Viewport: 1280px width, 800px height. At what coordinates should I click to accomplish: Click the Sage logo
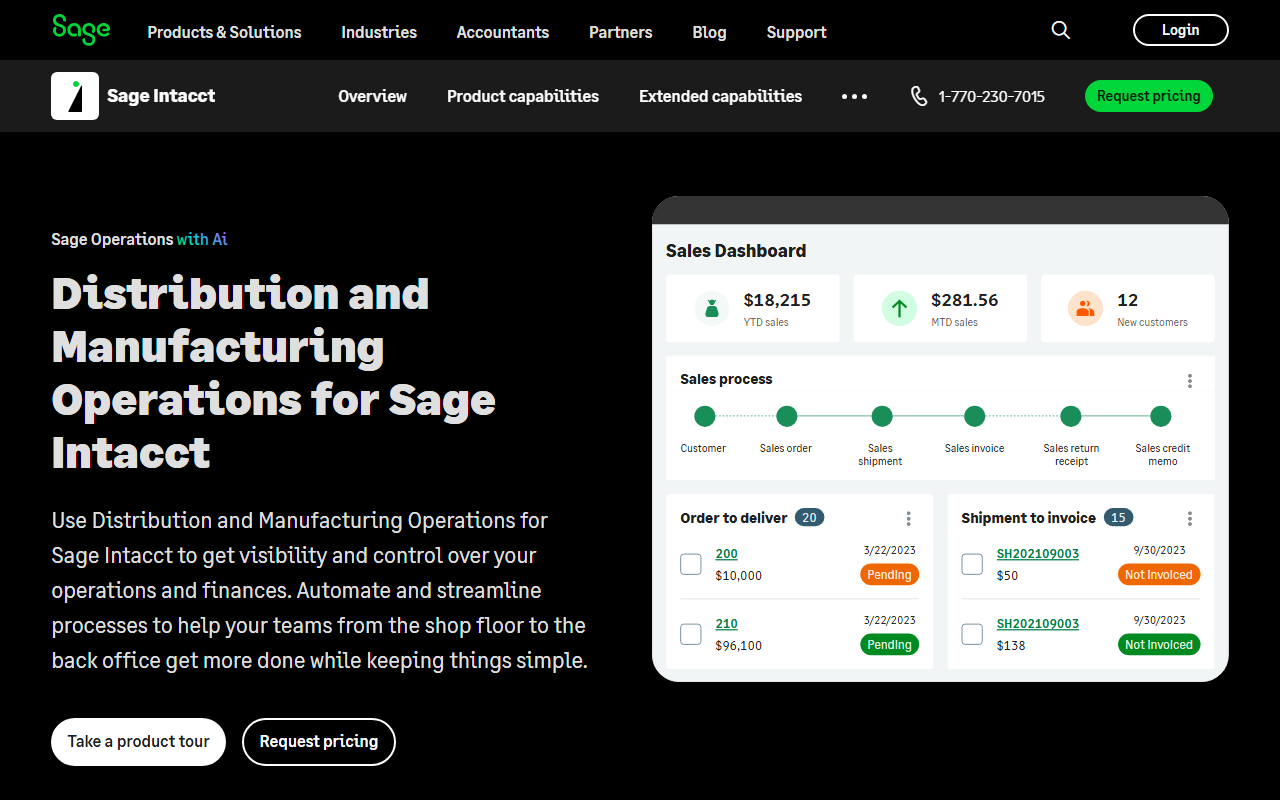click(81, 30)
